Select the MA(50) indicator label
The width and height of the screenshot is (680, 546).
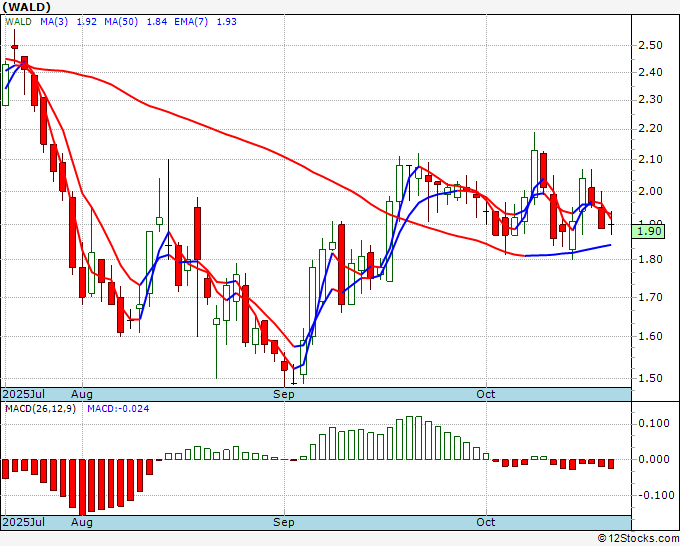tap(121, 22)
